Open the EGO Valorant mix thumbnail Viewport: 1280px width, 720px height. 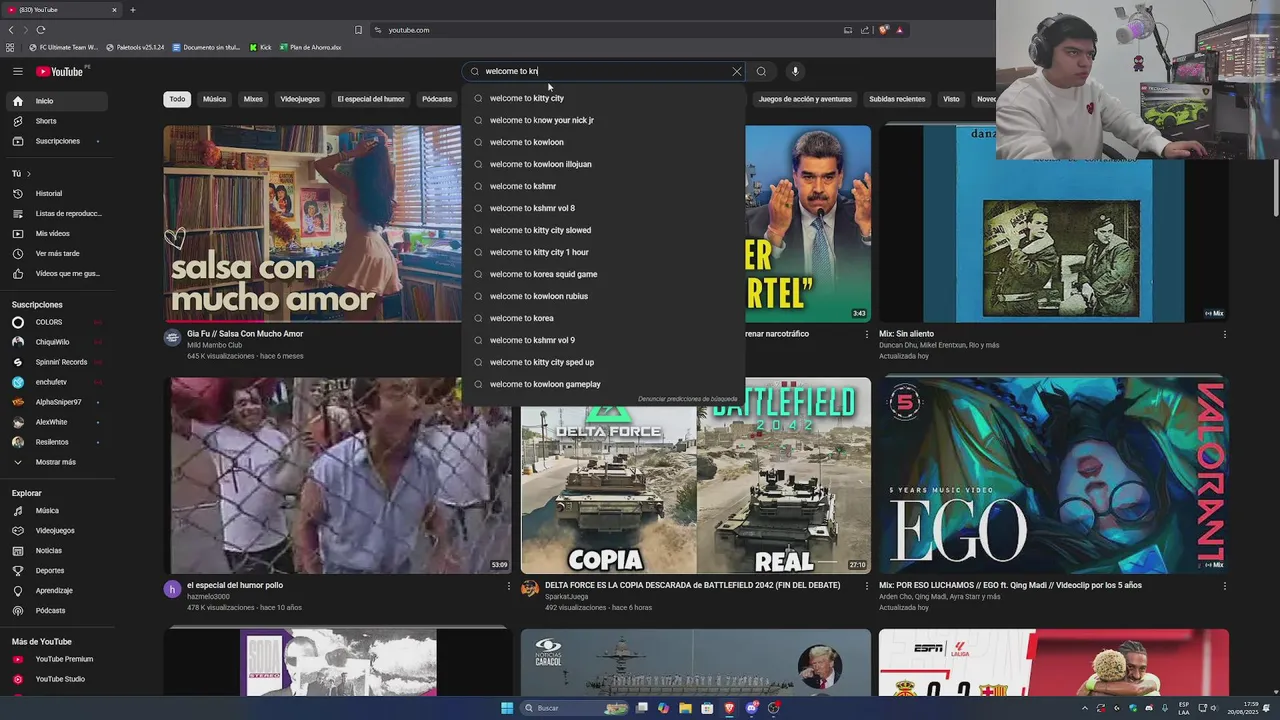coord(1054,475)
